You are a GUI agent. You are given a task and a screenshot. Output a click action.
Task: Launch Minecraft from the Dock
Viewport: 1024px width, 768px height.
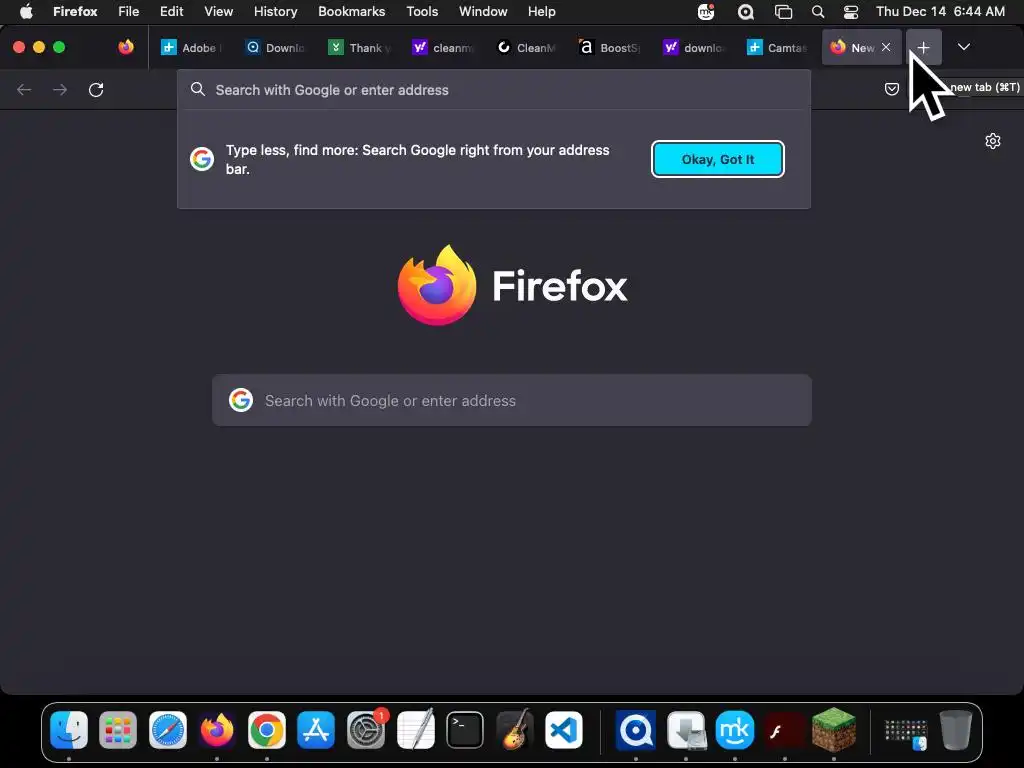coord(834,729)
